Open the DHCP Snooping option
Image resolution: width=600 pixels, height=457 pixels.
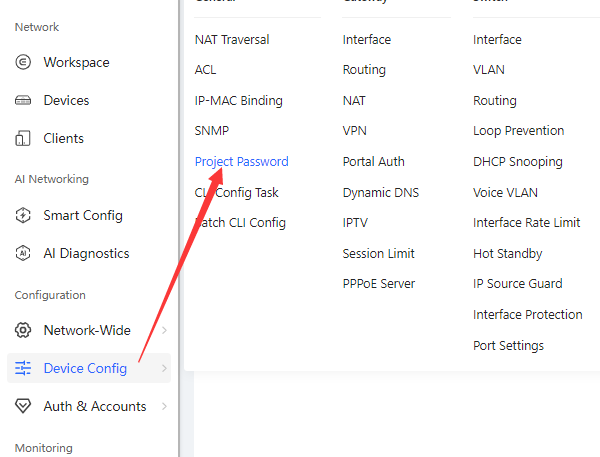pos(518,162)
